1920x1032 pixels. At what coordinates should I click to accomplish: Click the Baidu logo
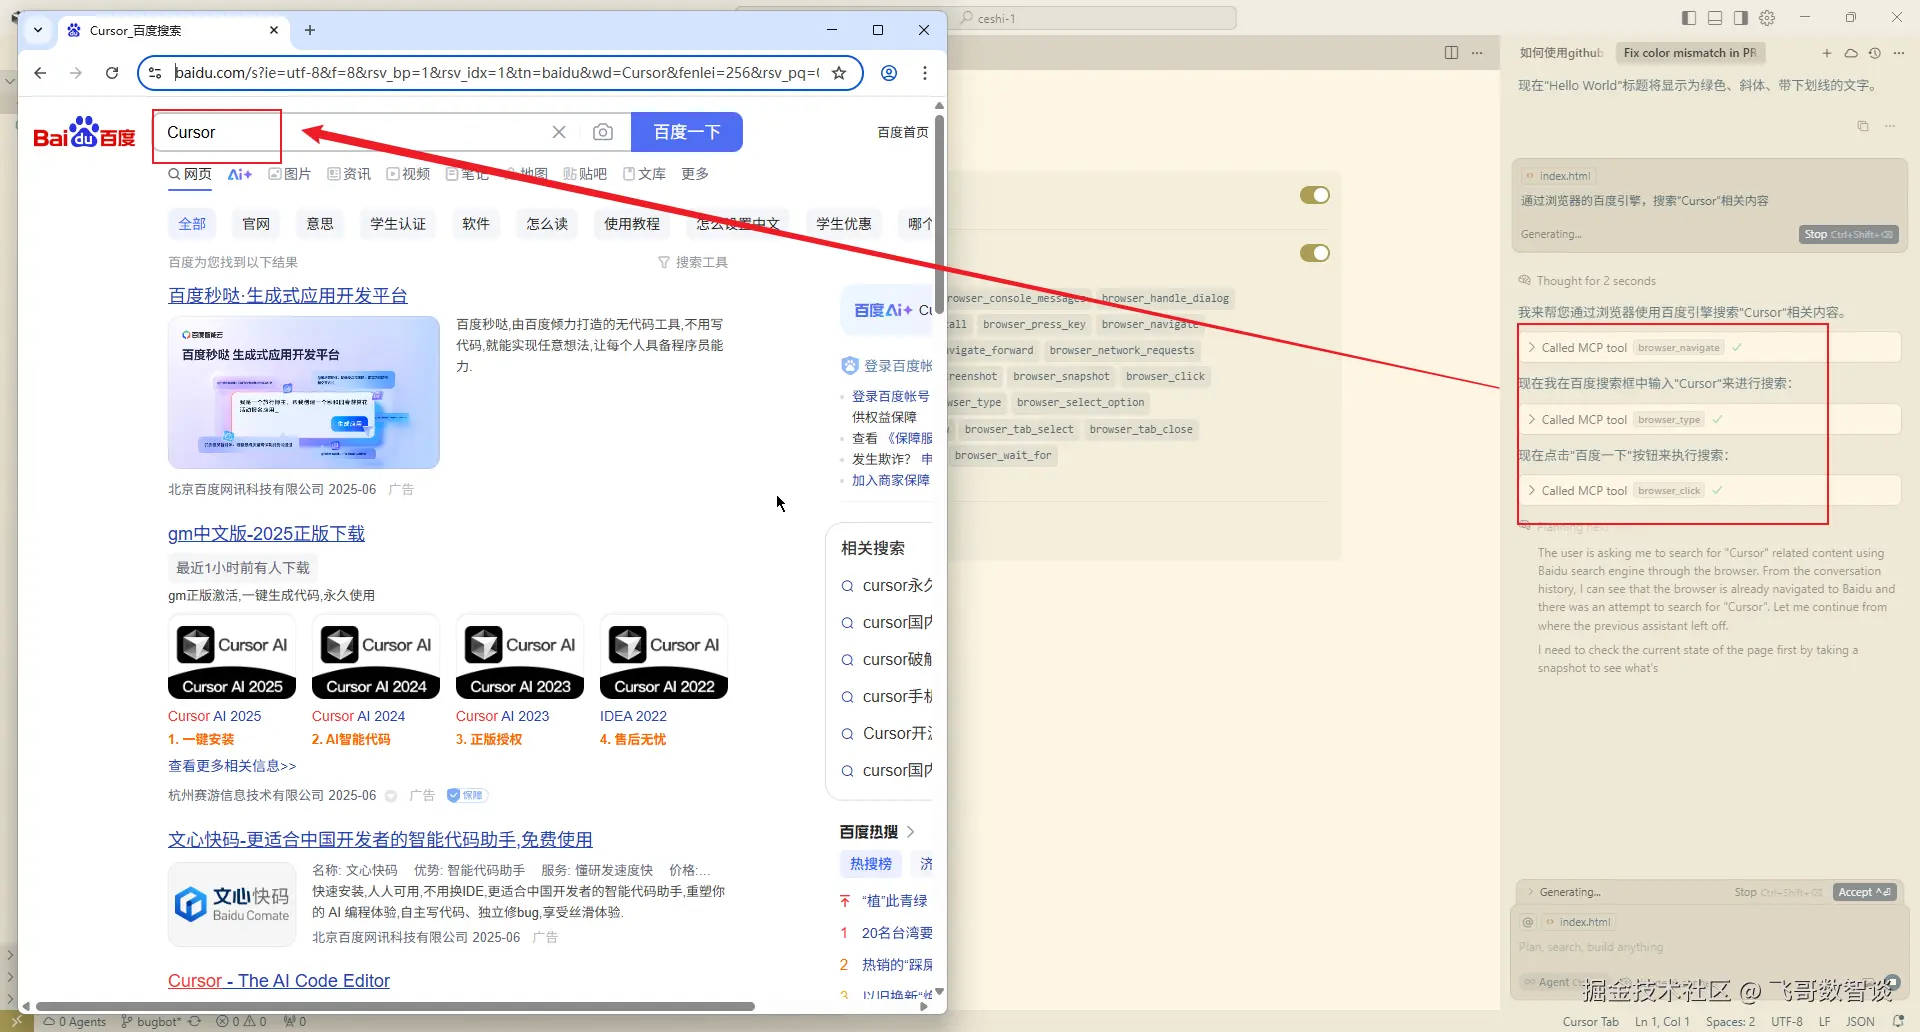pos(85,133)
